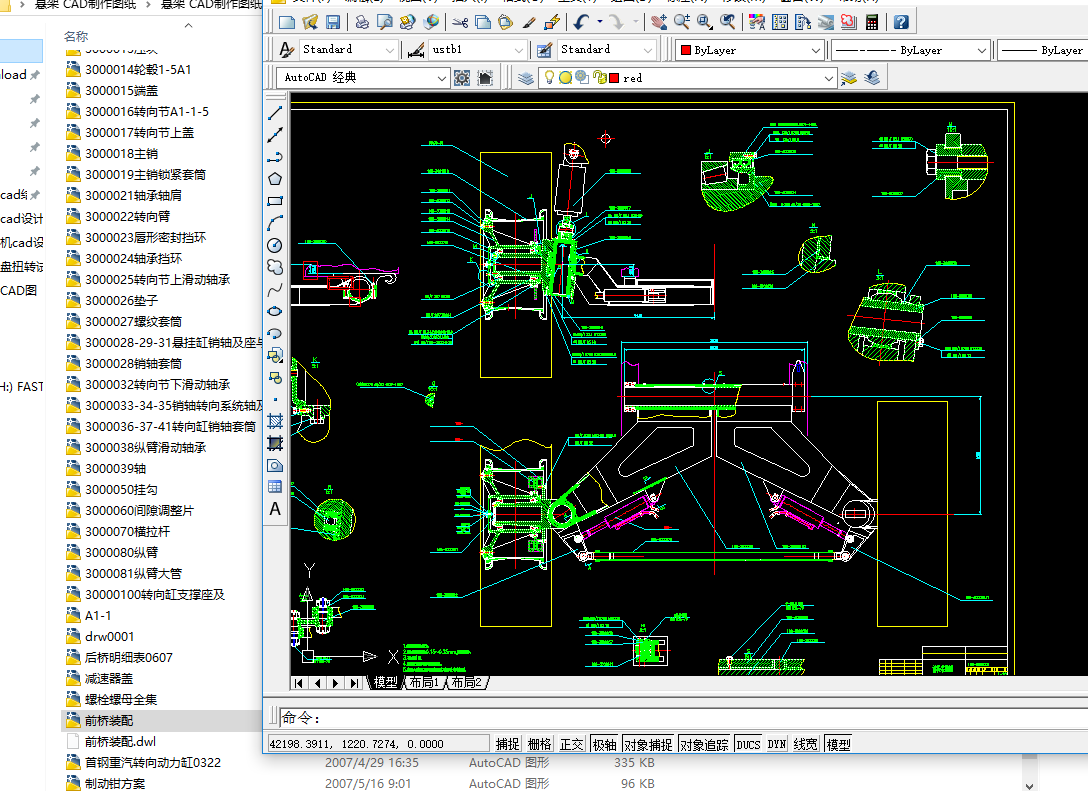Toggle Ortho mode (正交) on

(x=571, y=743)
